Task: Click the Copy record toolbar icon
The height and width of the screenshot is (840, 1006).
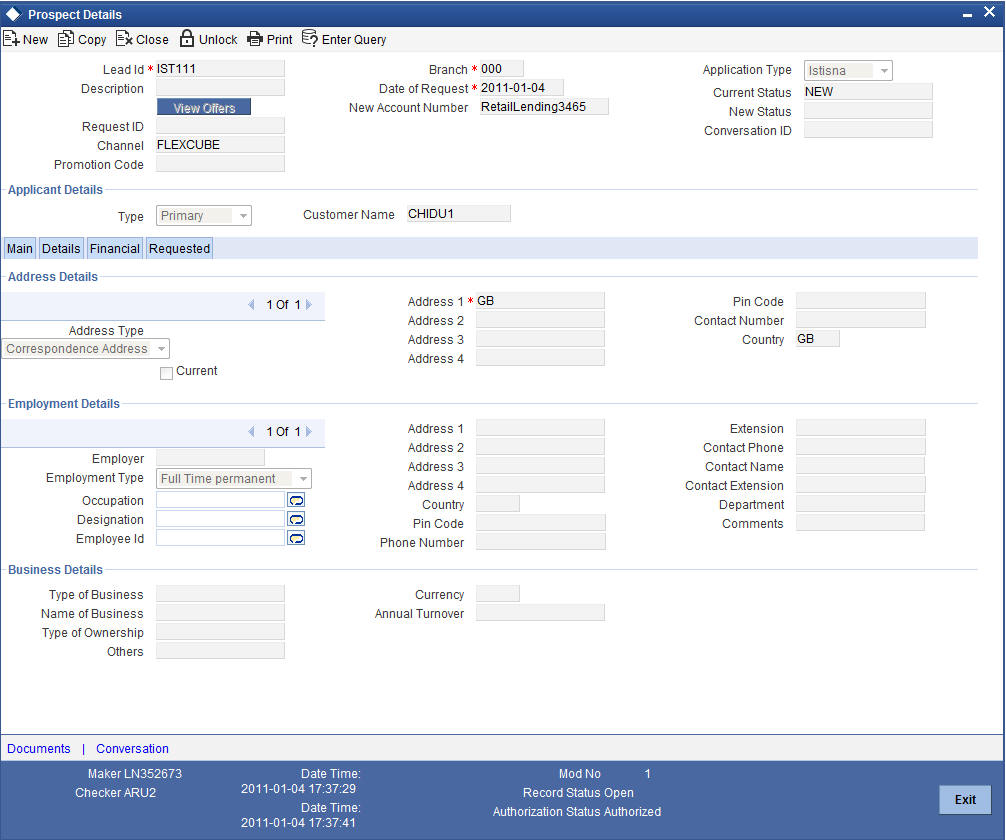Action: pos(65,39)
